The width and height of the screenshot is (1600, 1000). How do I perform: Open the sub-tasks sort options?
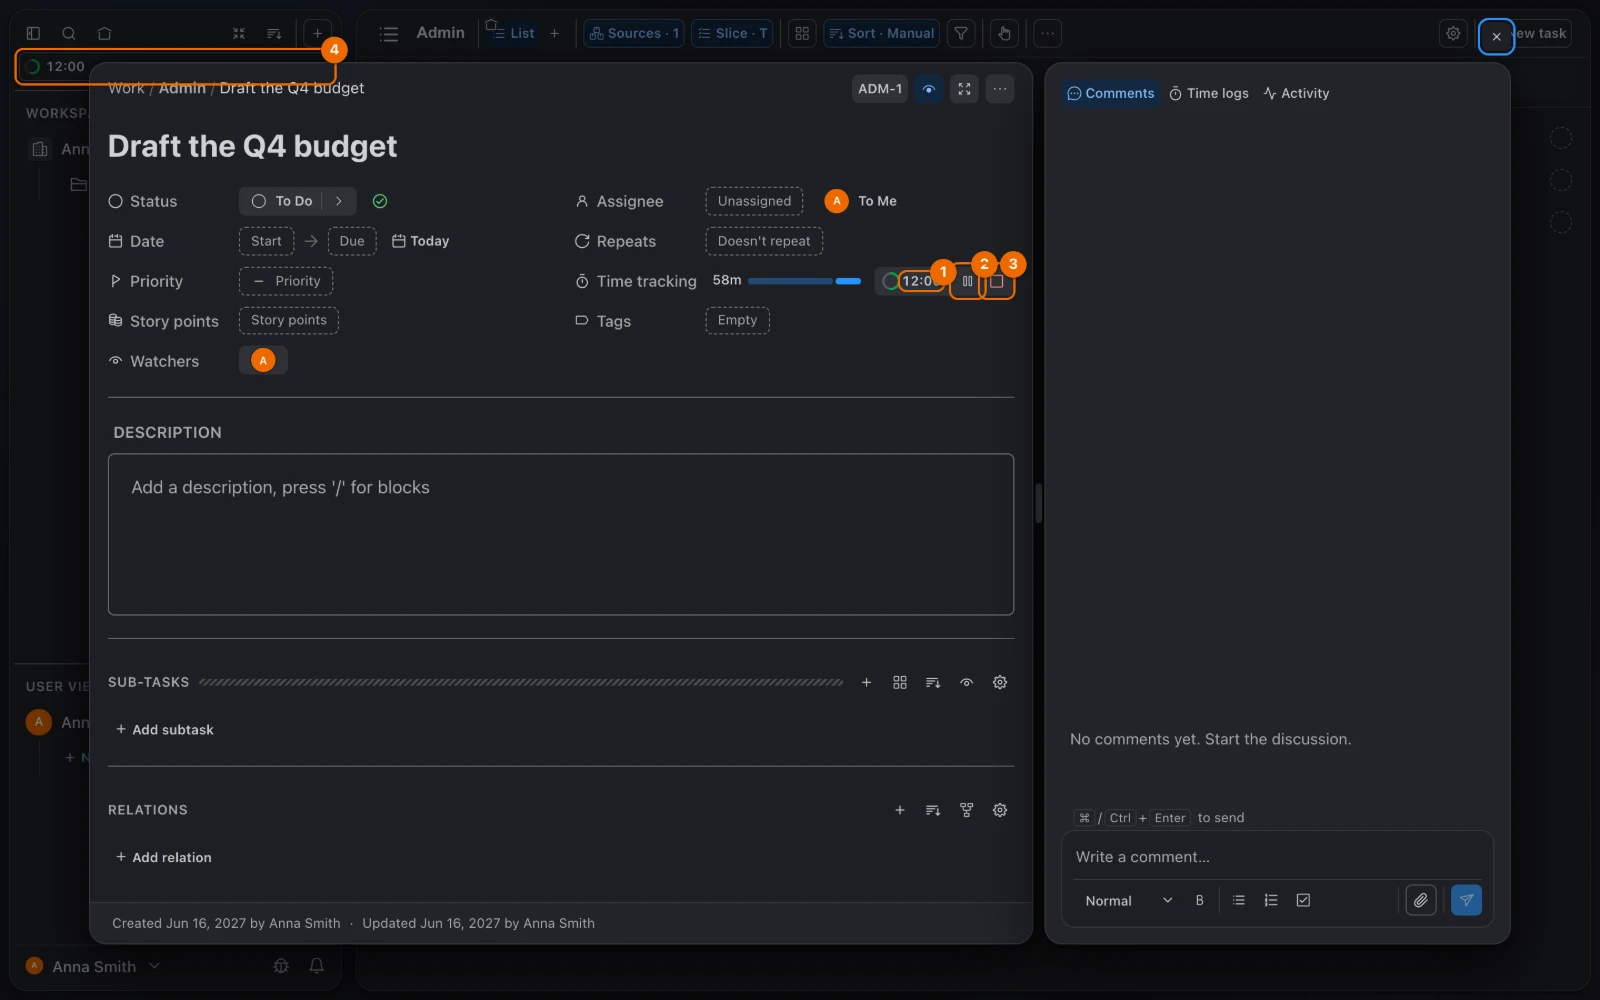[x=933, y=682]
